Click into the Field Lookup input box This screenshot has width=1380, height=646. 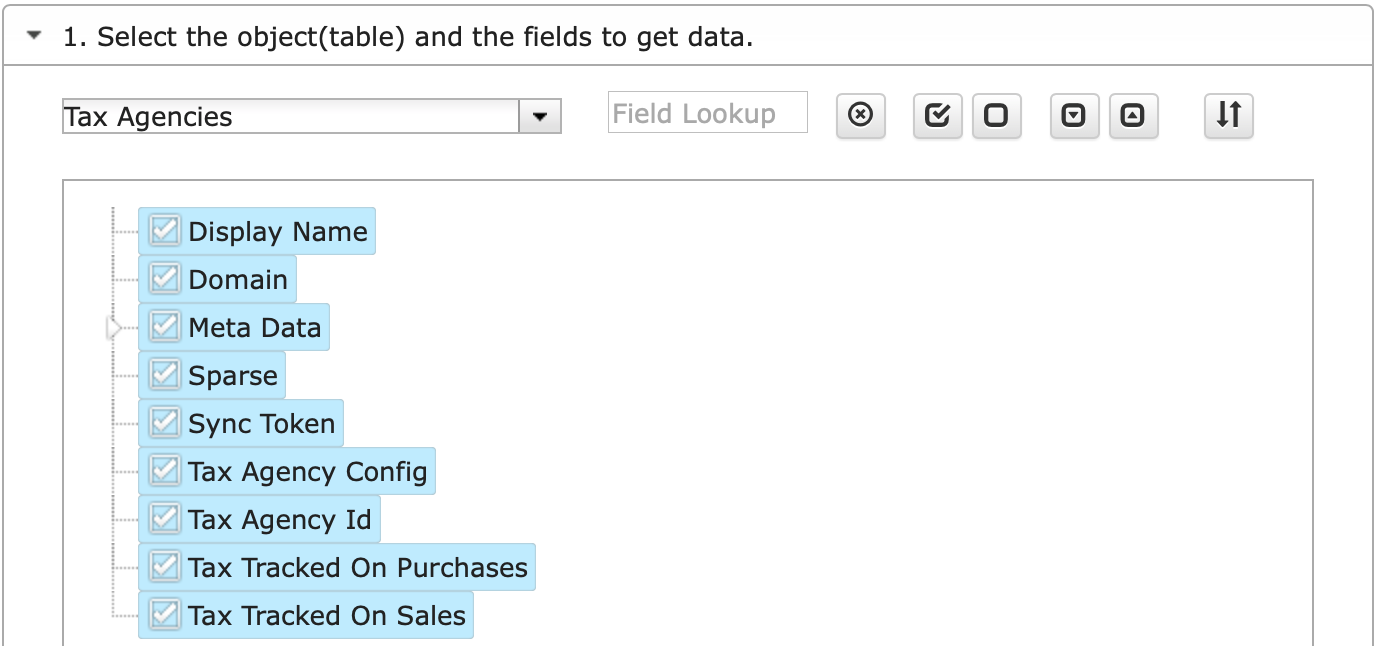(707, 113)
